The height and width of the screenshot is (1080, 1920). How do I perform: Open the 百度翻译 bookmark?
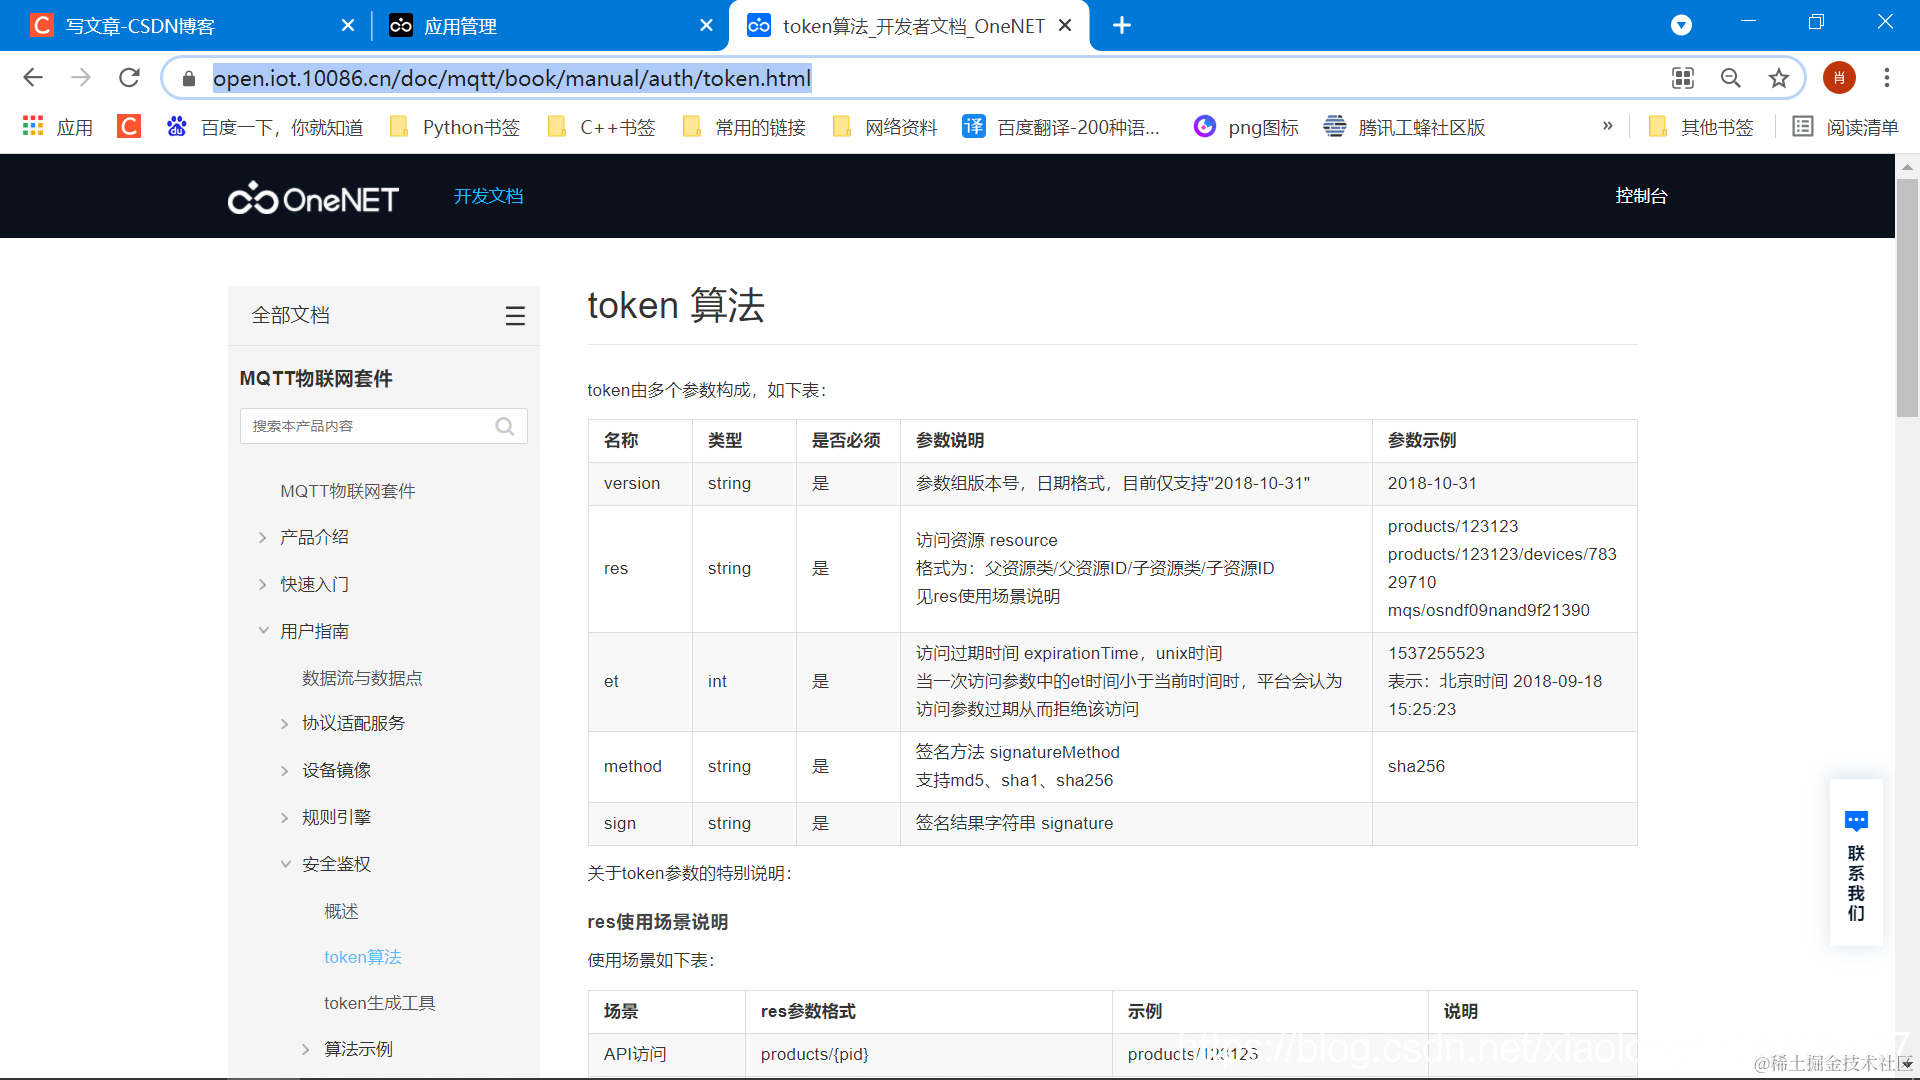(1062, 127)
